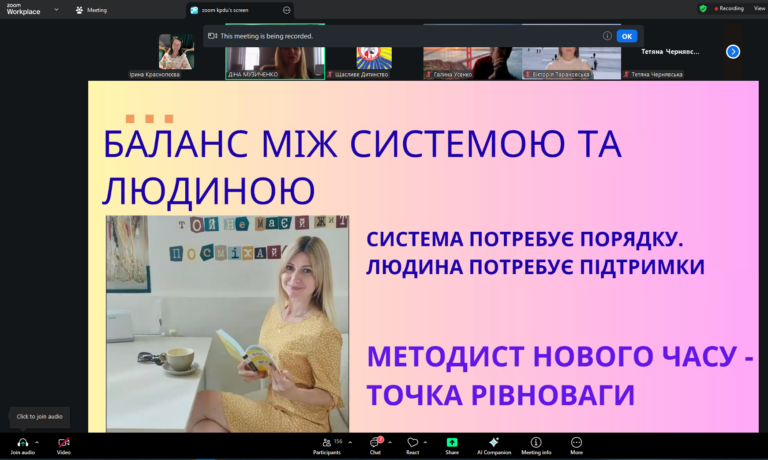Image resolution: width=768 pixels, height=460 pixels.
Task: Expand the Chat options arrow
Action: (x=390, y=442)
